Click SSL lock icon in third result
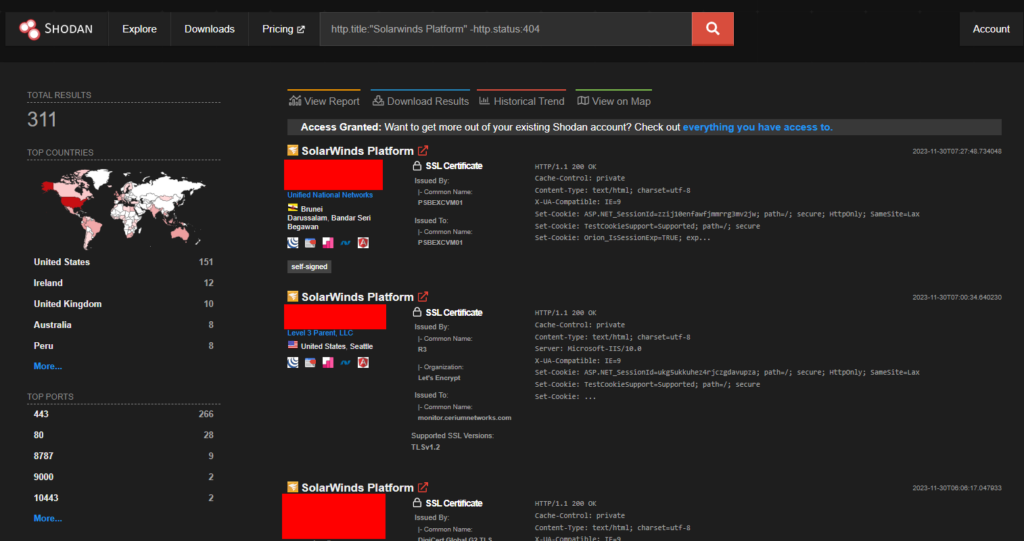 tap(417, 504)
